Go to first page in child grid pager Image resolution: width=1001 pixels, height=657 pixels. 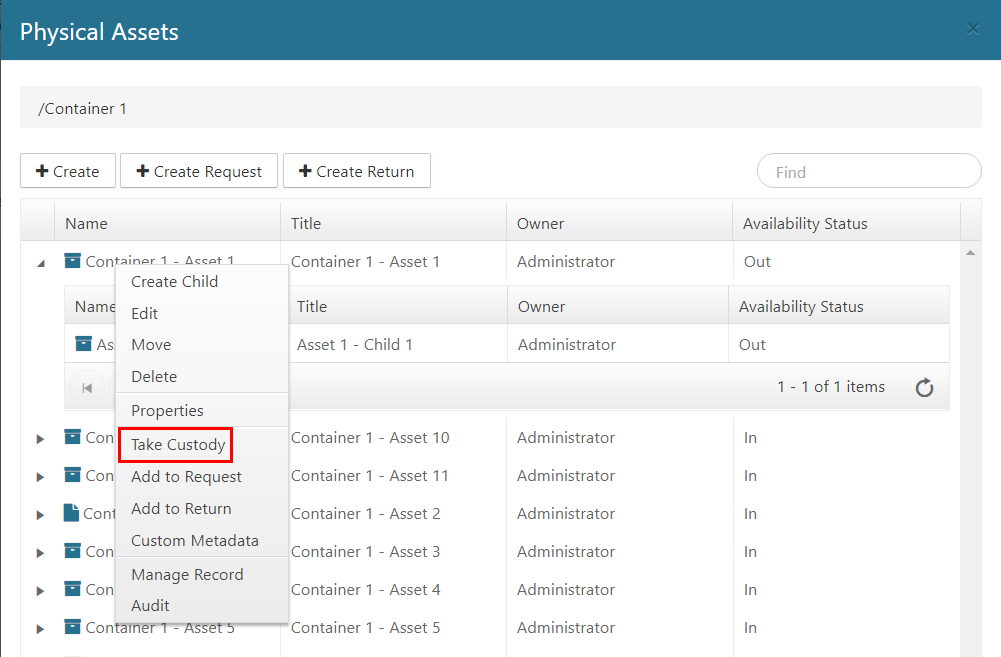pyautogui.click(x=88, y=387)
